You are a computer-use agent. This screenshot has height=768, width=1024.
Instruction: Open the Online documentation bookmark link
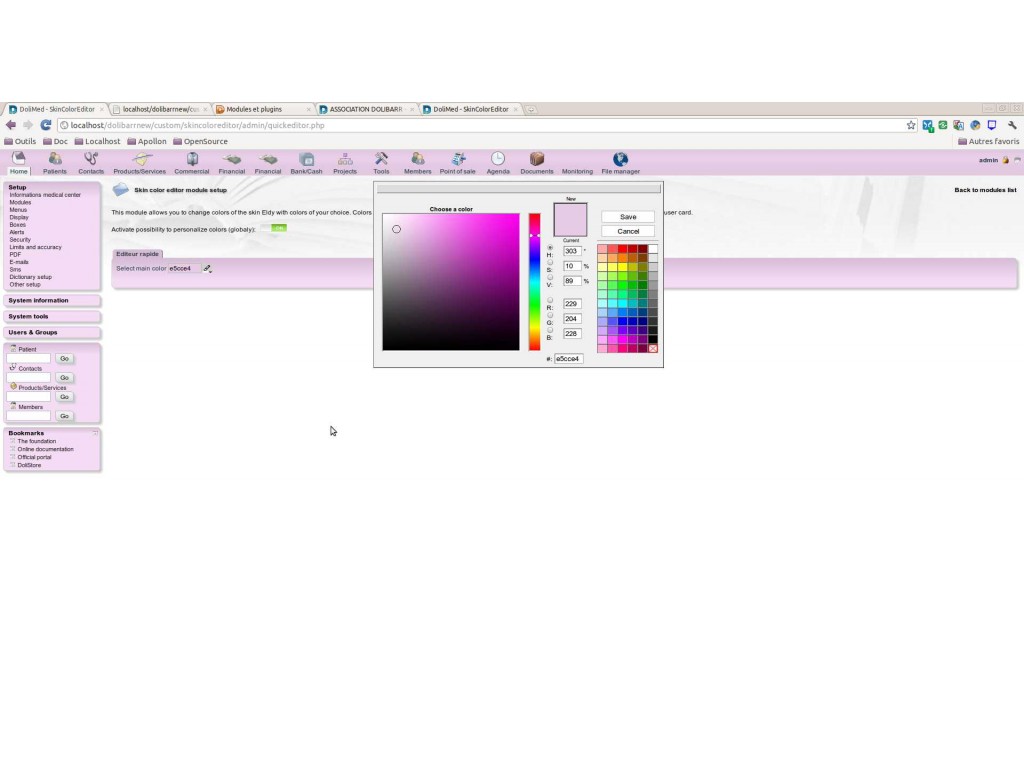click(45, 449)
